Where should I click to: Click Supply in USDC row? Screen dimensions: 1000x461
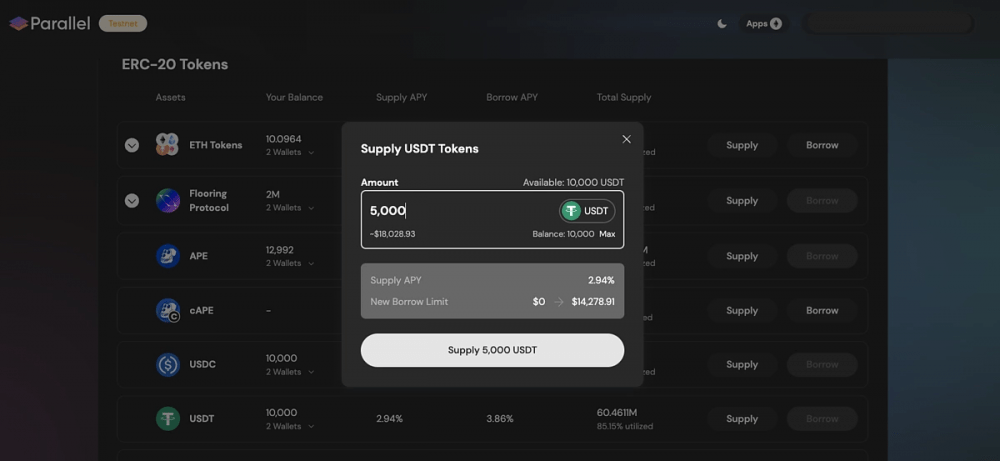tap(742, 365)
